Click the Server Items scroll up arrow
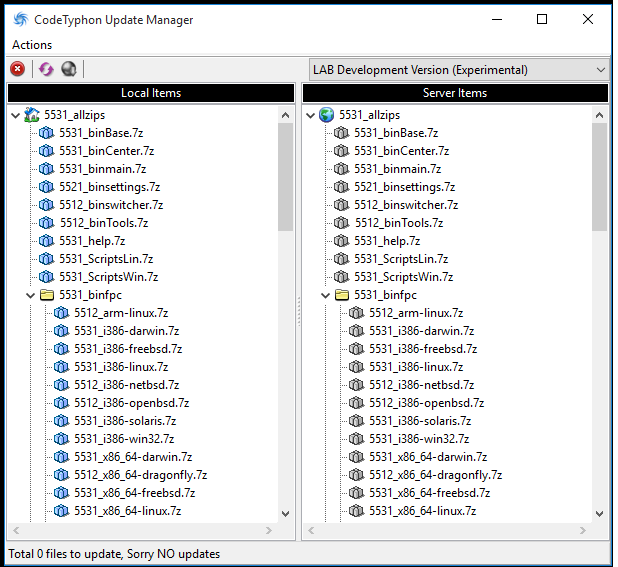The width and height of the screenshot is (618, 567). click(599, 115)
